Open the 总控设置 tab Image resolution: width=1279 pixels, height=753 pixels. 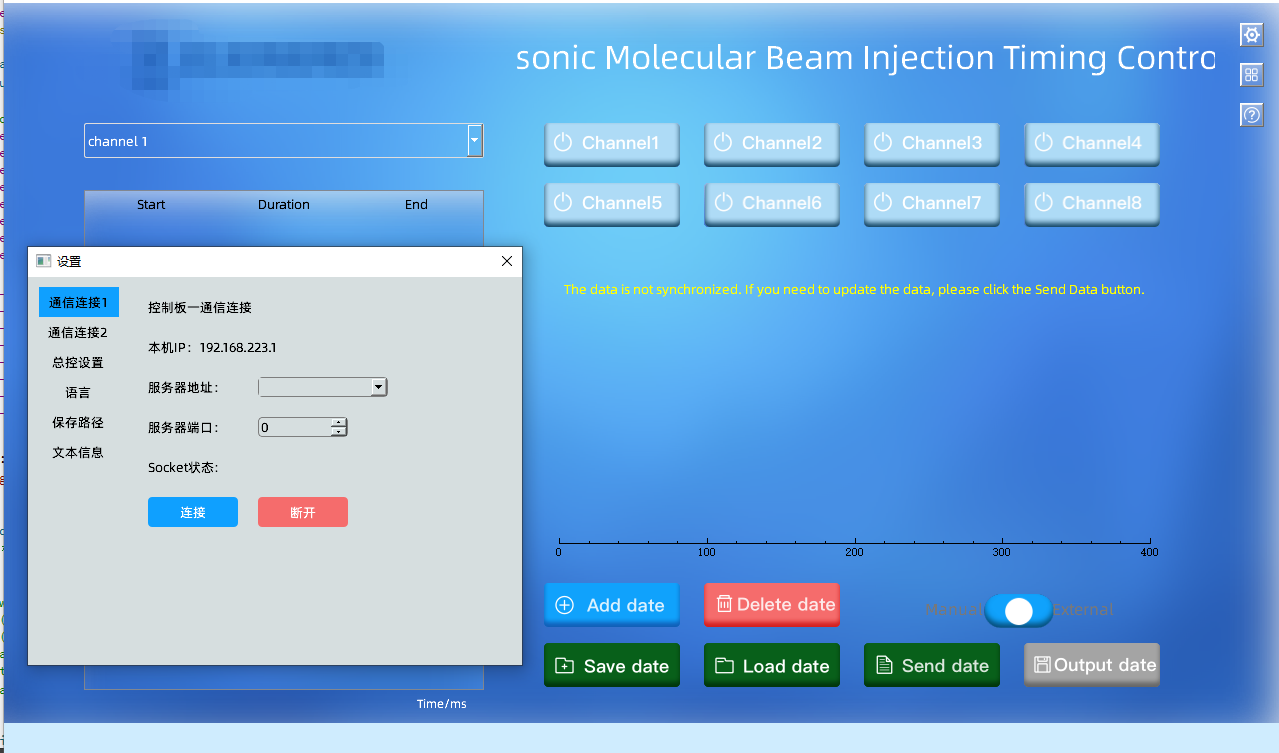78,362
